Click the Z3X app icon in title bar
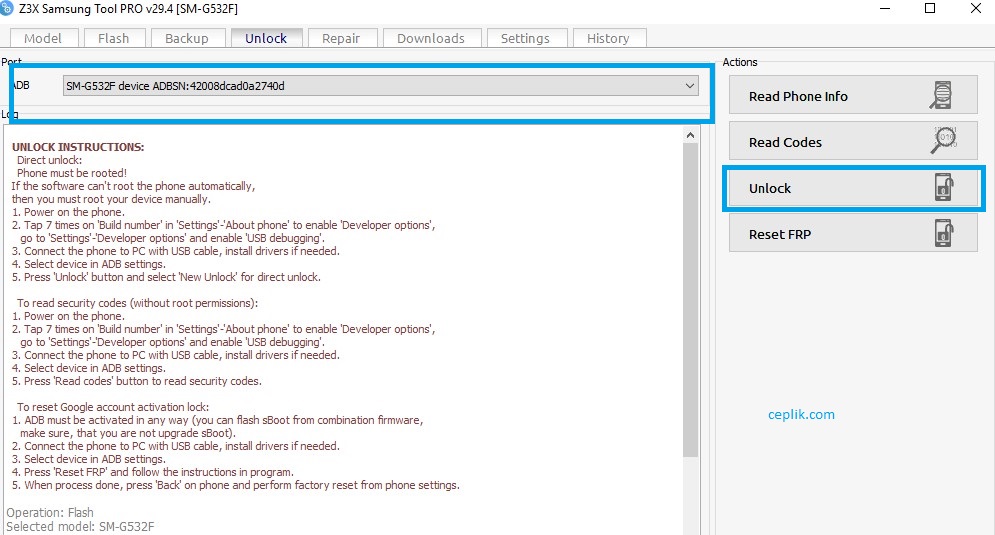This screenshot has height=535, width=995. 6,8
